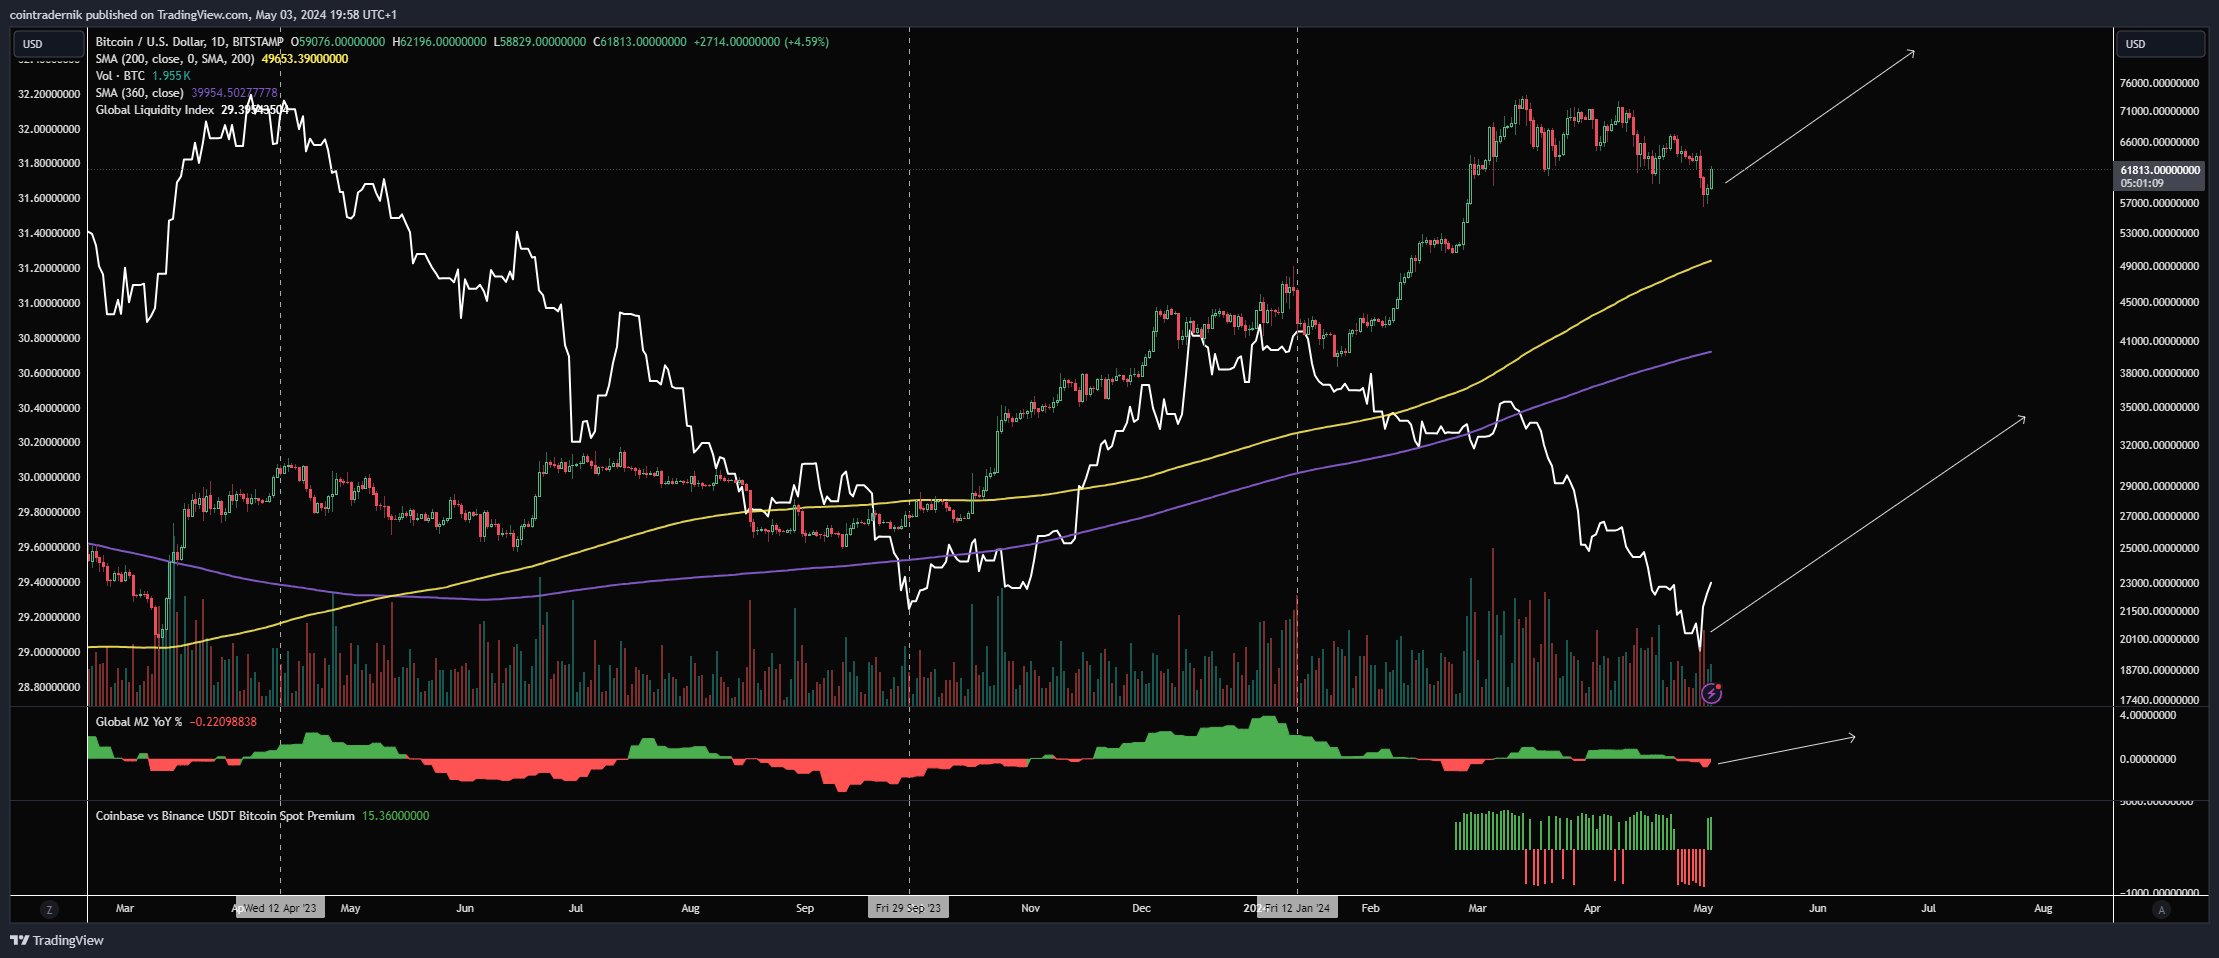The width and height of the screenshot is (2219, 958).
Task: Click the 32.20000000 label on the left scale
Action: coord(49,94)
